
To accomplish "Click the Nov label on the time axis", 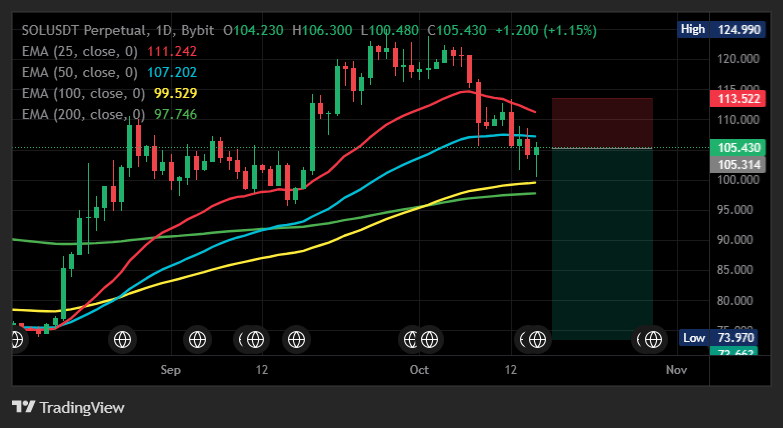I will (677, 370).
